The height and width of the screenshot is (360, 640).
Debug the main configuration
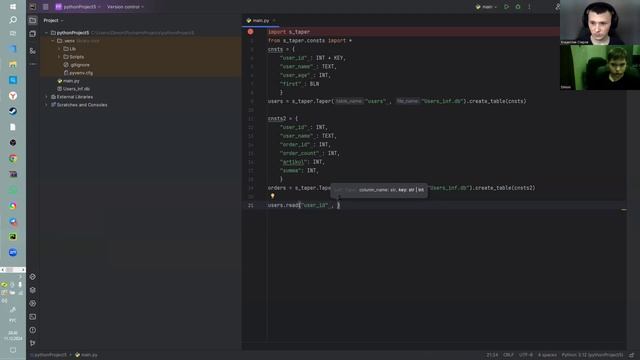click(x=518, y=7)
